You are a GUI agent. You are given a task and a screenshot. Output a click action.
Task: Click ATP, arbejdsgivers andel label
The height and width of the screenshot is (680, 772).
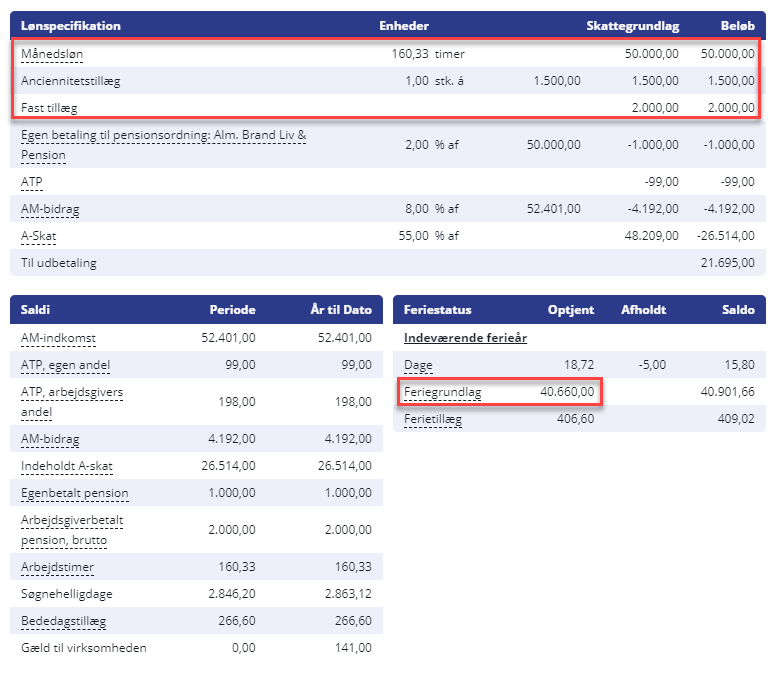72,402
